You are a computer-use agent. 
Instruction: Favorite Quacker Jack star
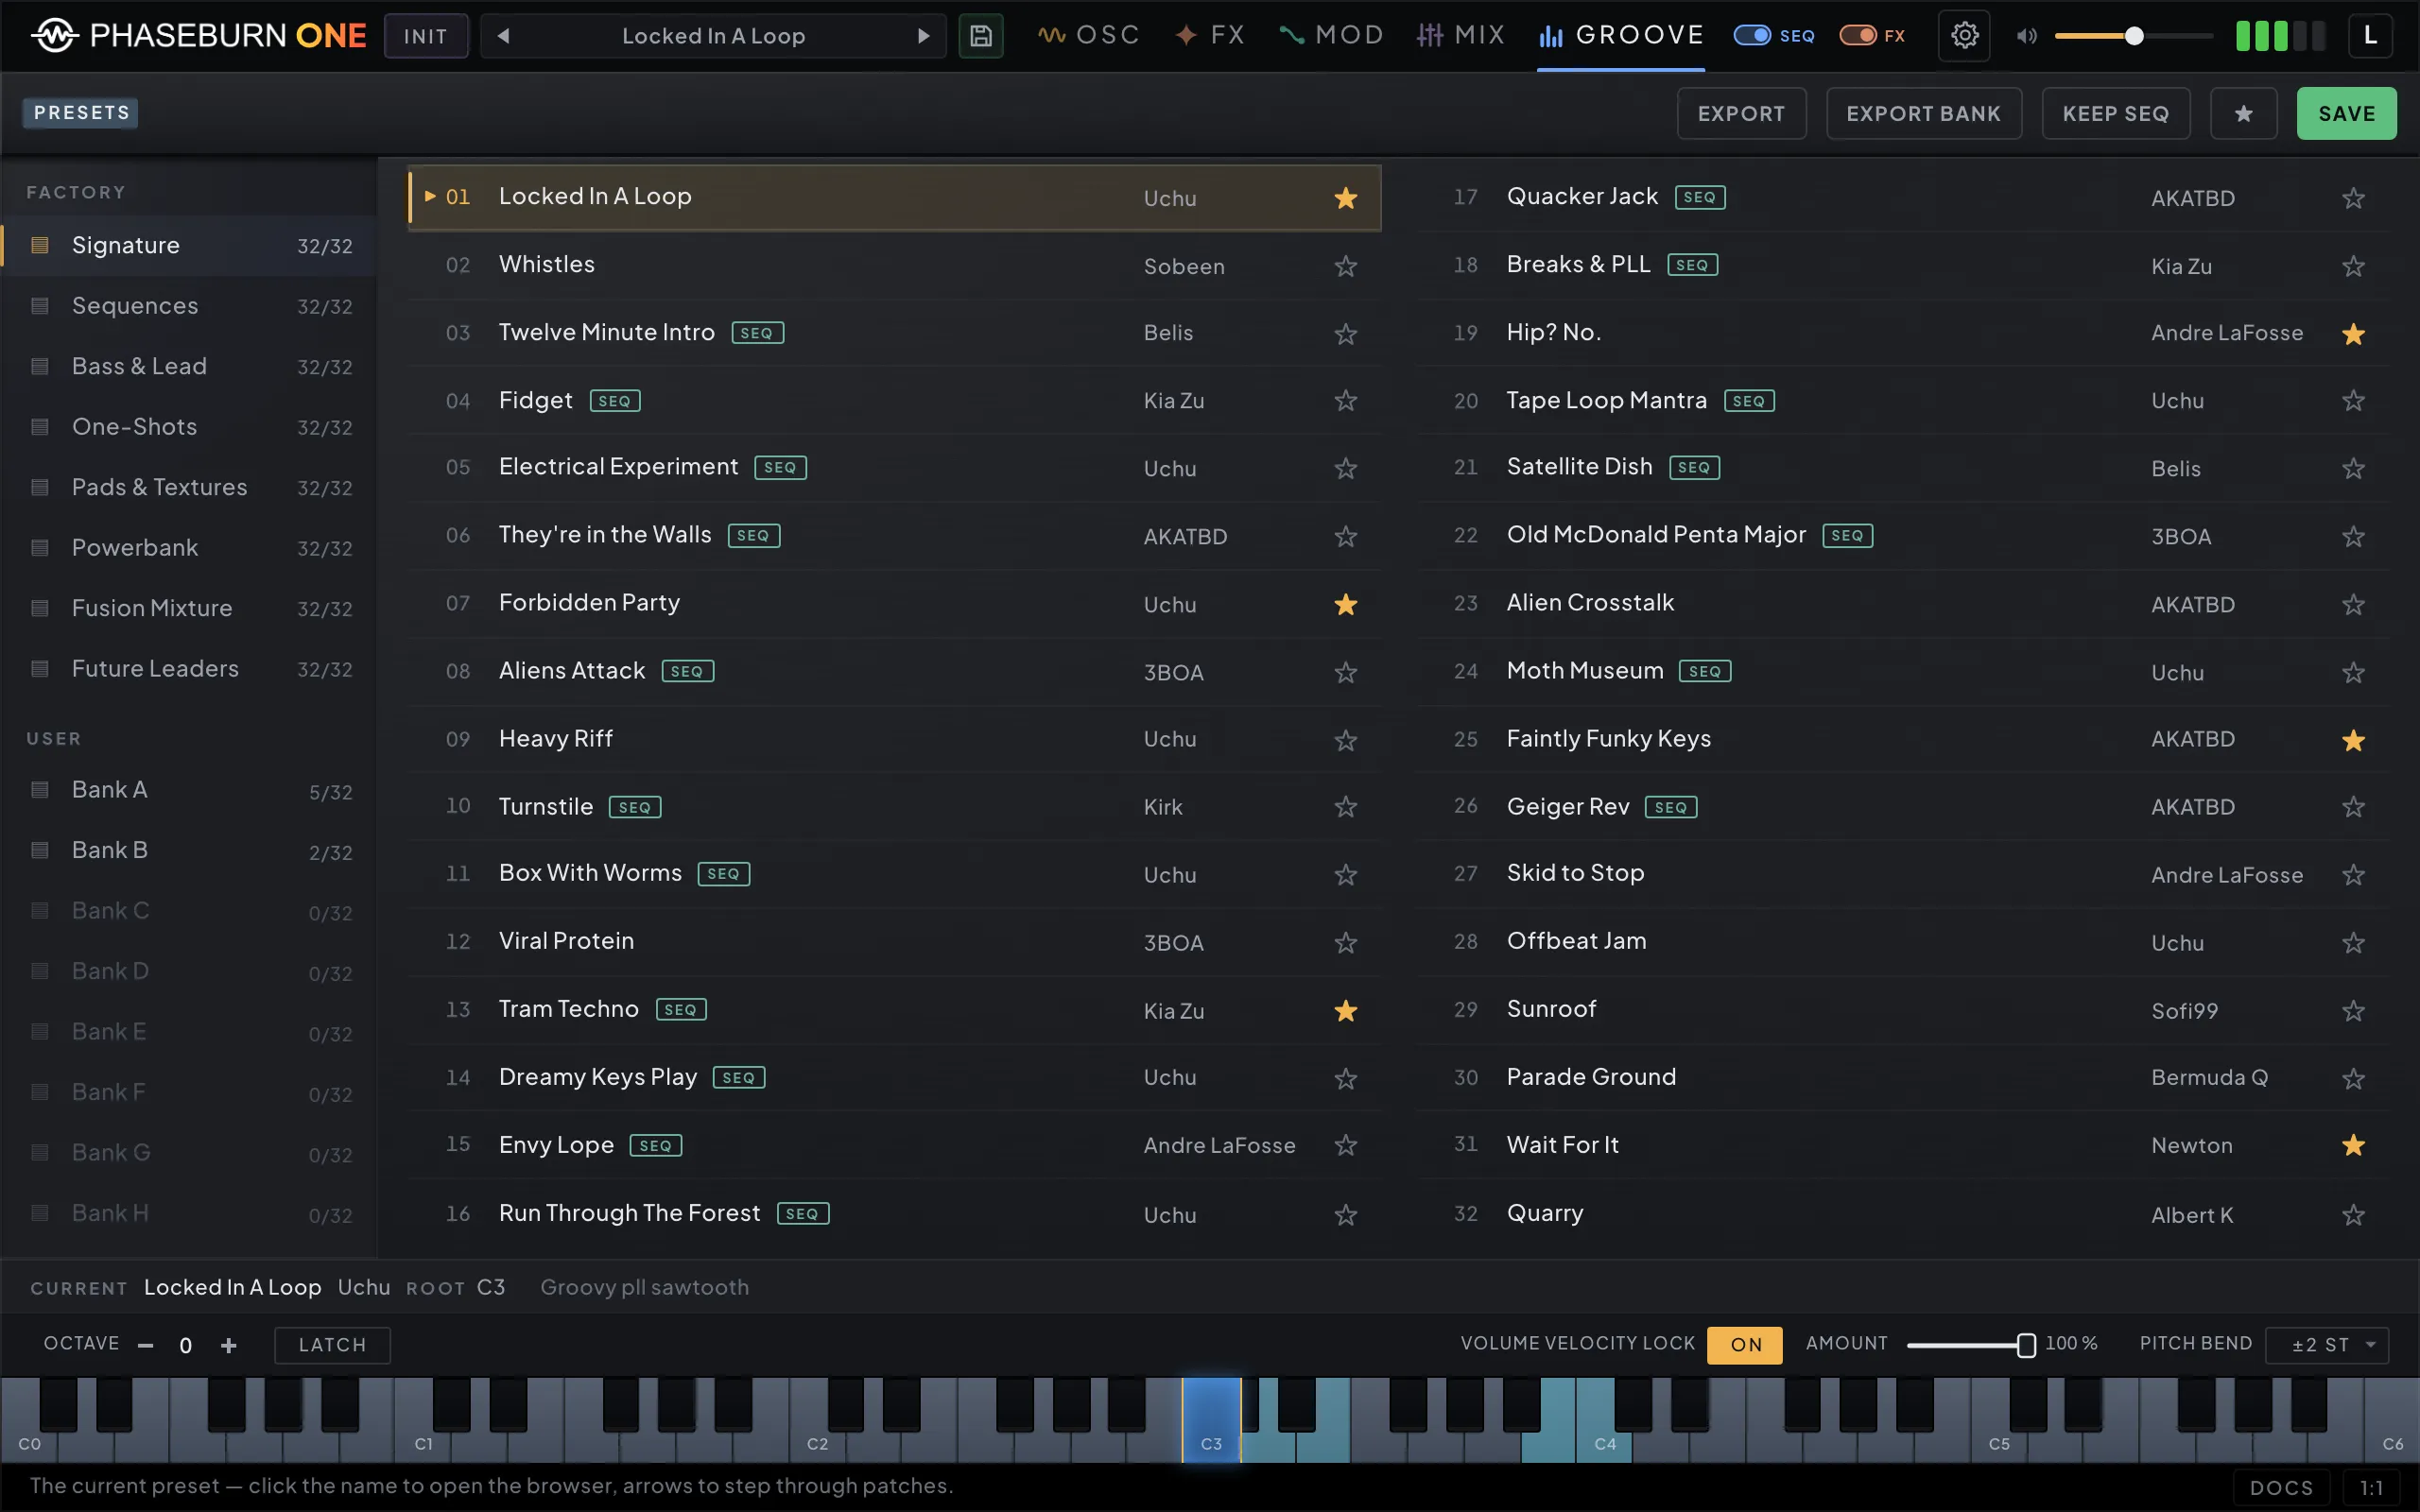[2353, 198]
